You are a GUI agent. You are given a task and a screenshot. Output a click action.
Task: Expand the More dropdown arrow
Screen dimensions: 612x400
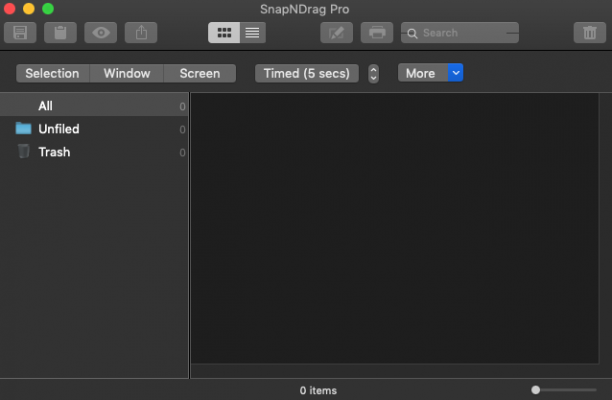(455, 73)
